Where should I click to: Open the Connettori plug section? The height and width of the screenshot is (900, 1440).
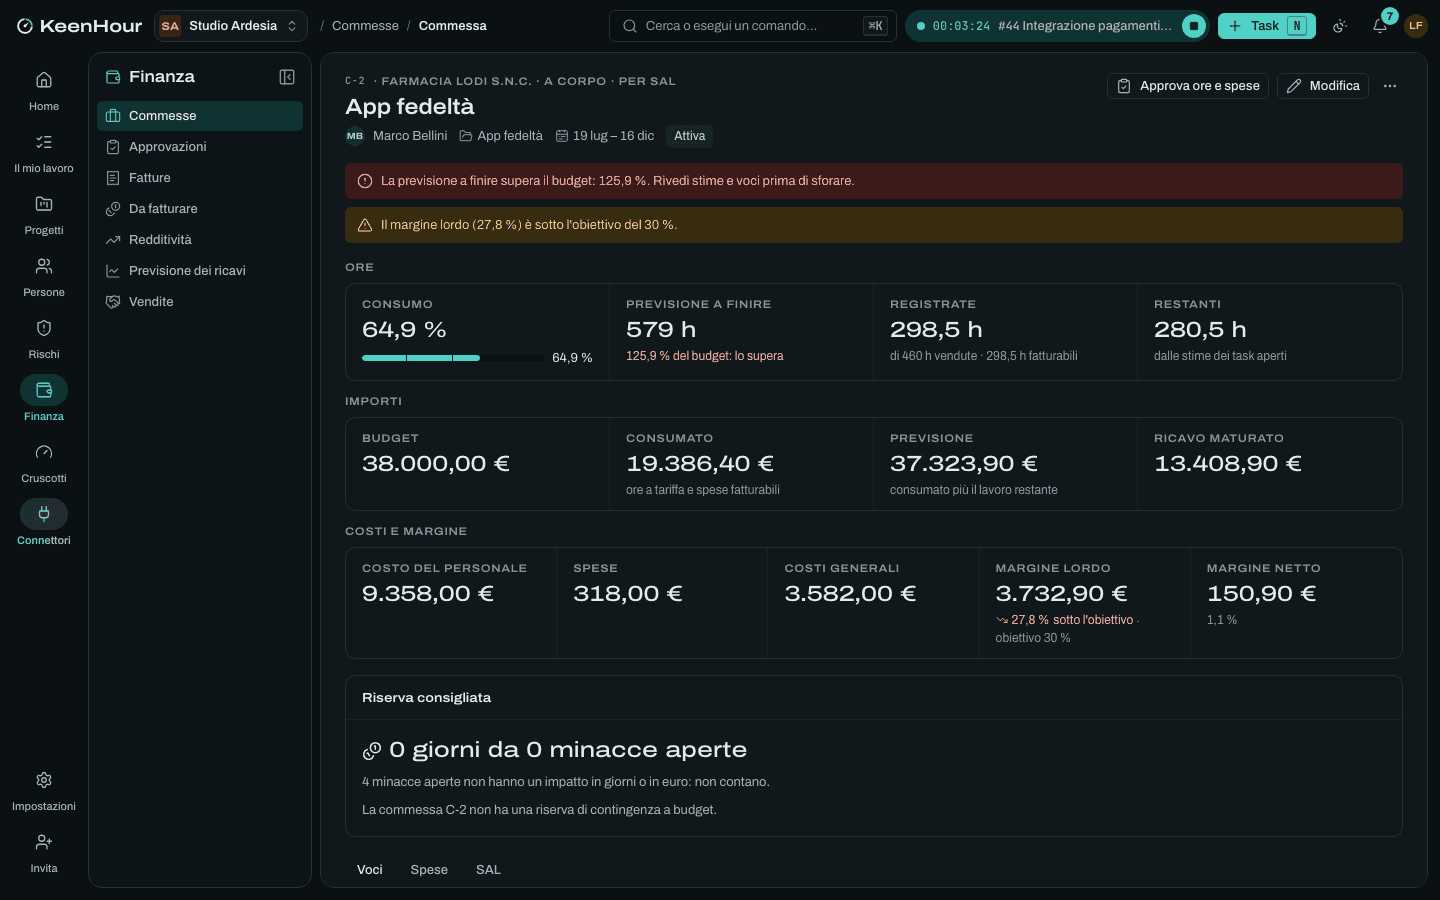(x=44, y=524)
